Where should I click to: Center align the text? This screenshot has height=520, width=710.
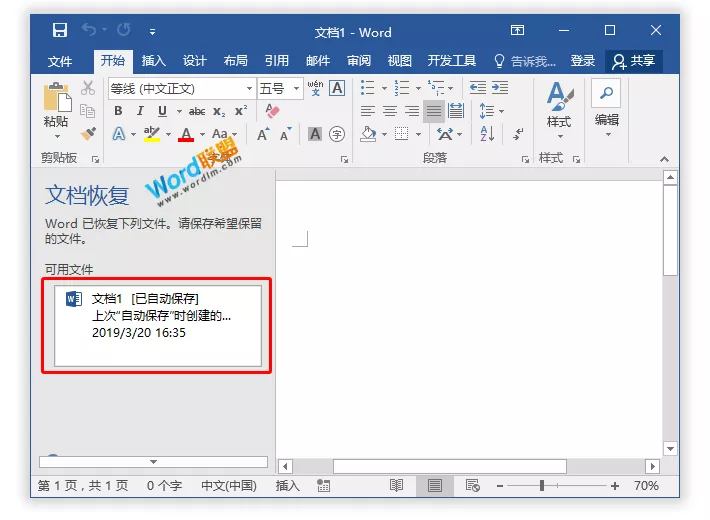pos(390,111)
